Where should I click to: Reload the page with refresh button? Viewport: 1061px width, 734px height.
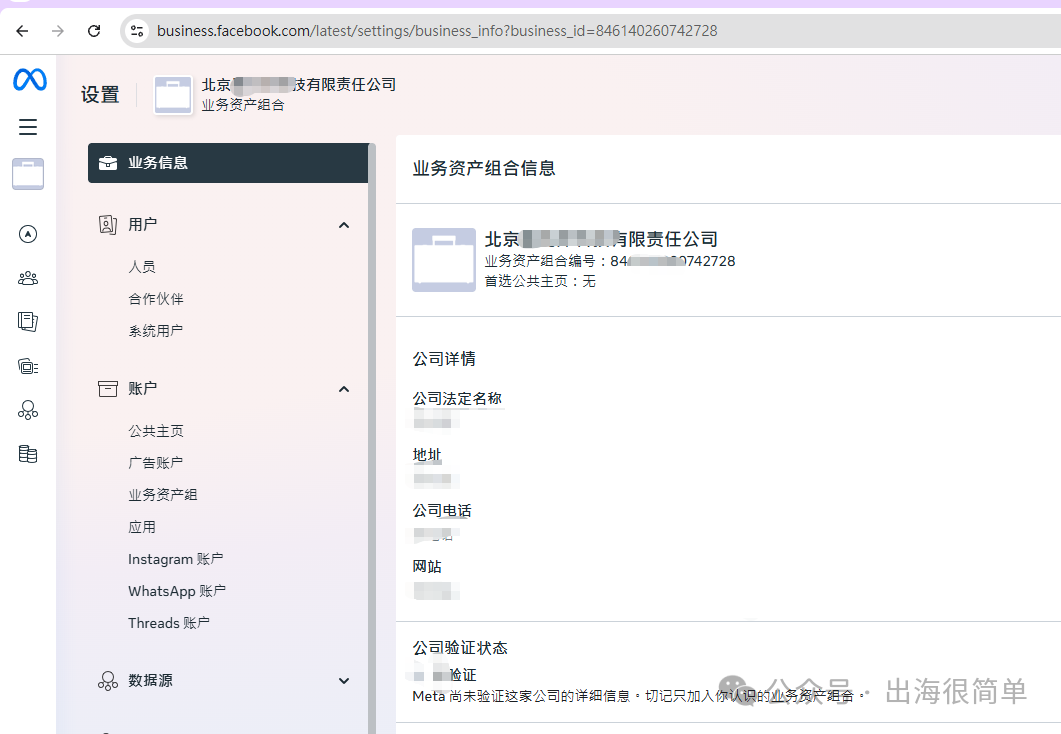coord(94,30)
